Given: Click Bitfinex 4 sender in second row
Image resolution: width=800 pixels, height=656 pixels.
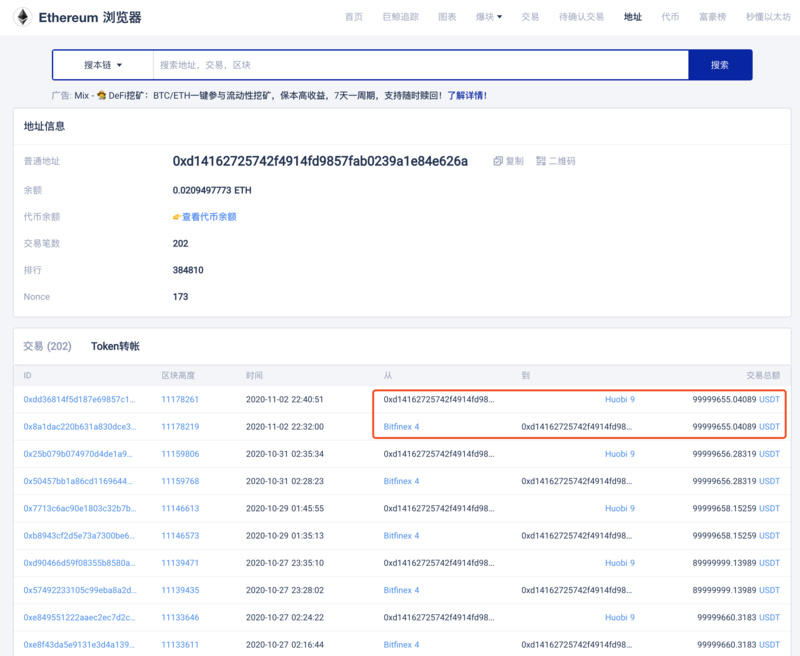Looking at the screenshot, I should coord(401,427).
